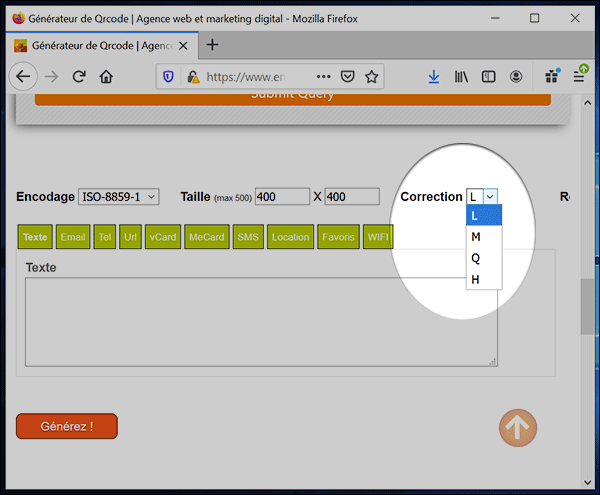Open the Firefox hamburger menu

tap(579, 76)
